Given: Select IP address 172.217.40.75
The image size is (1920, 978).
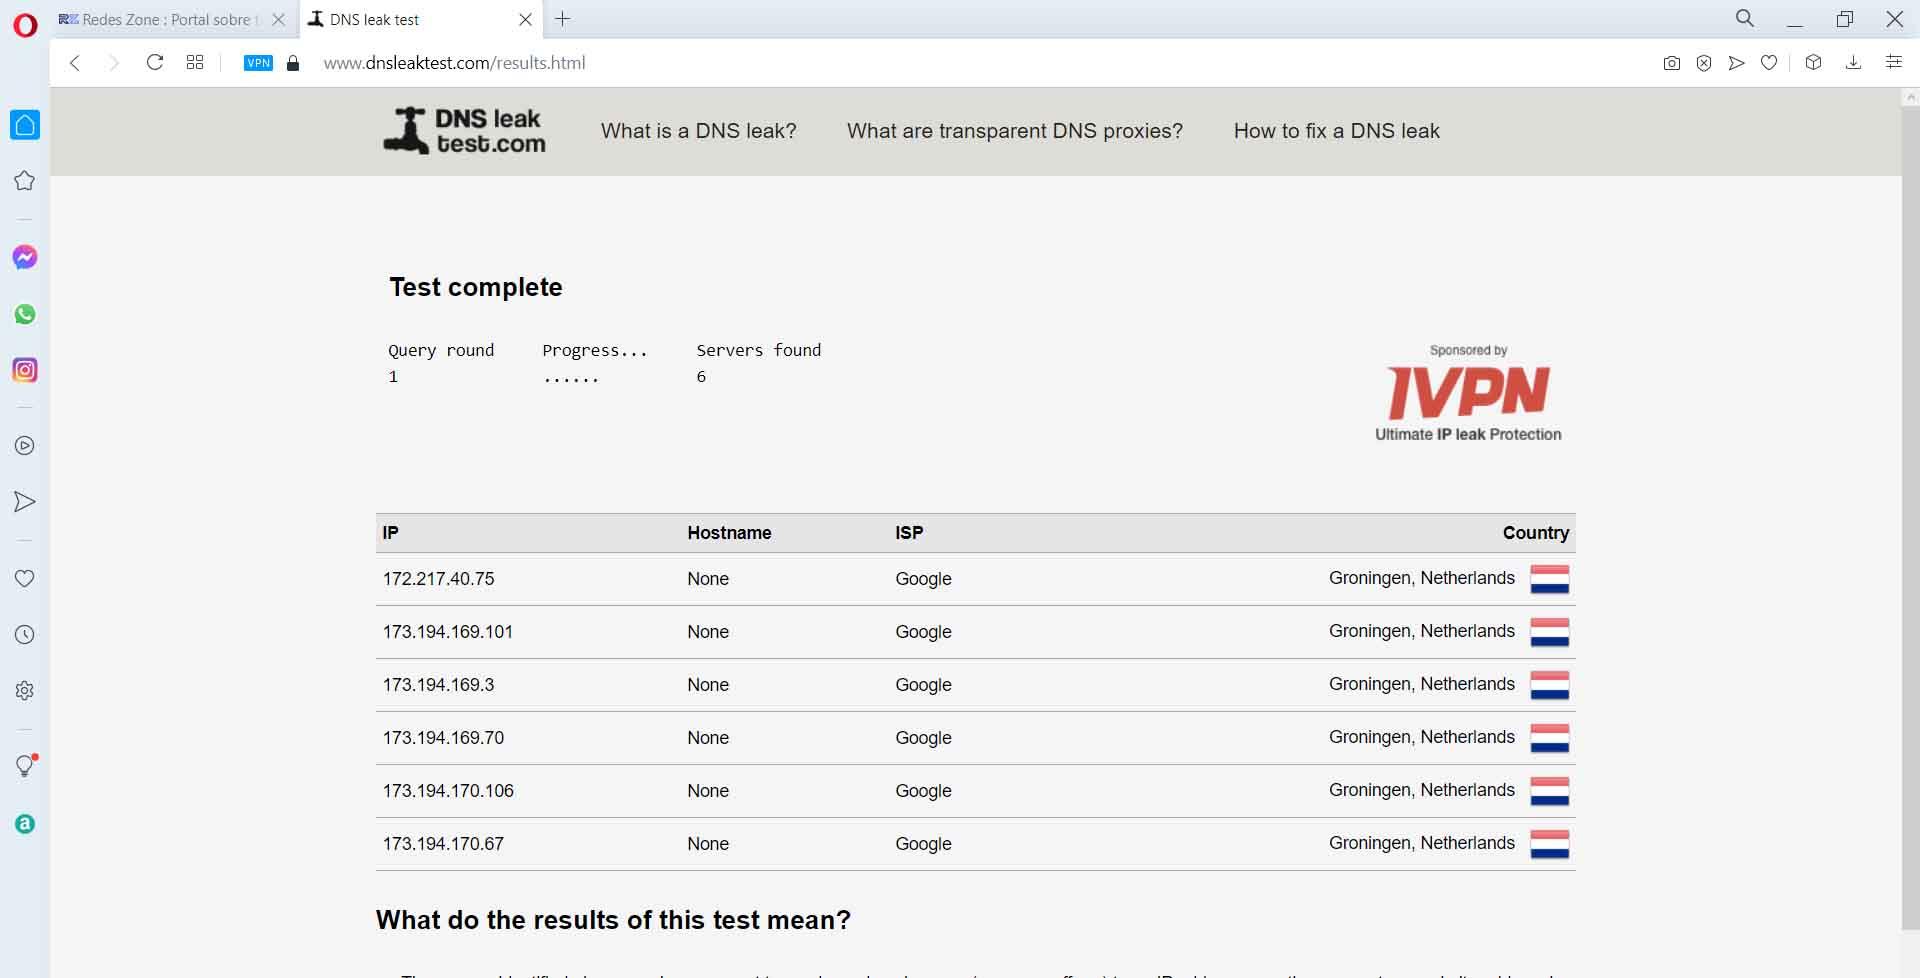Looking at the screenshot, I should 439,579.
